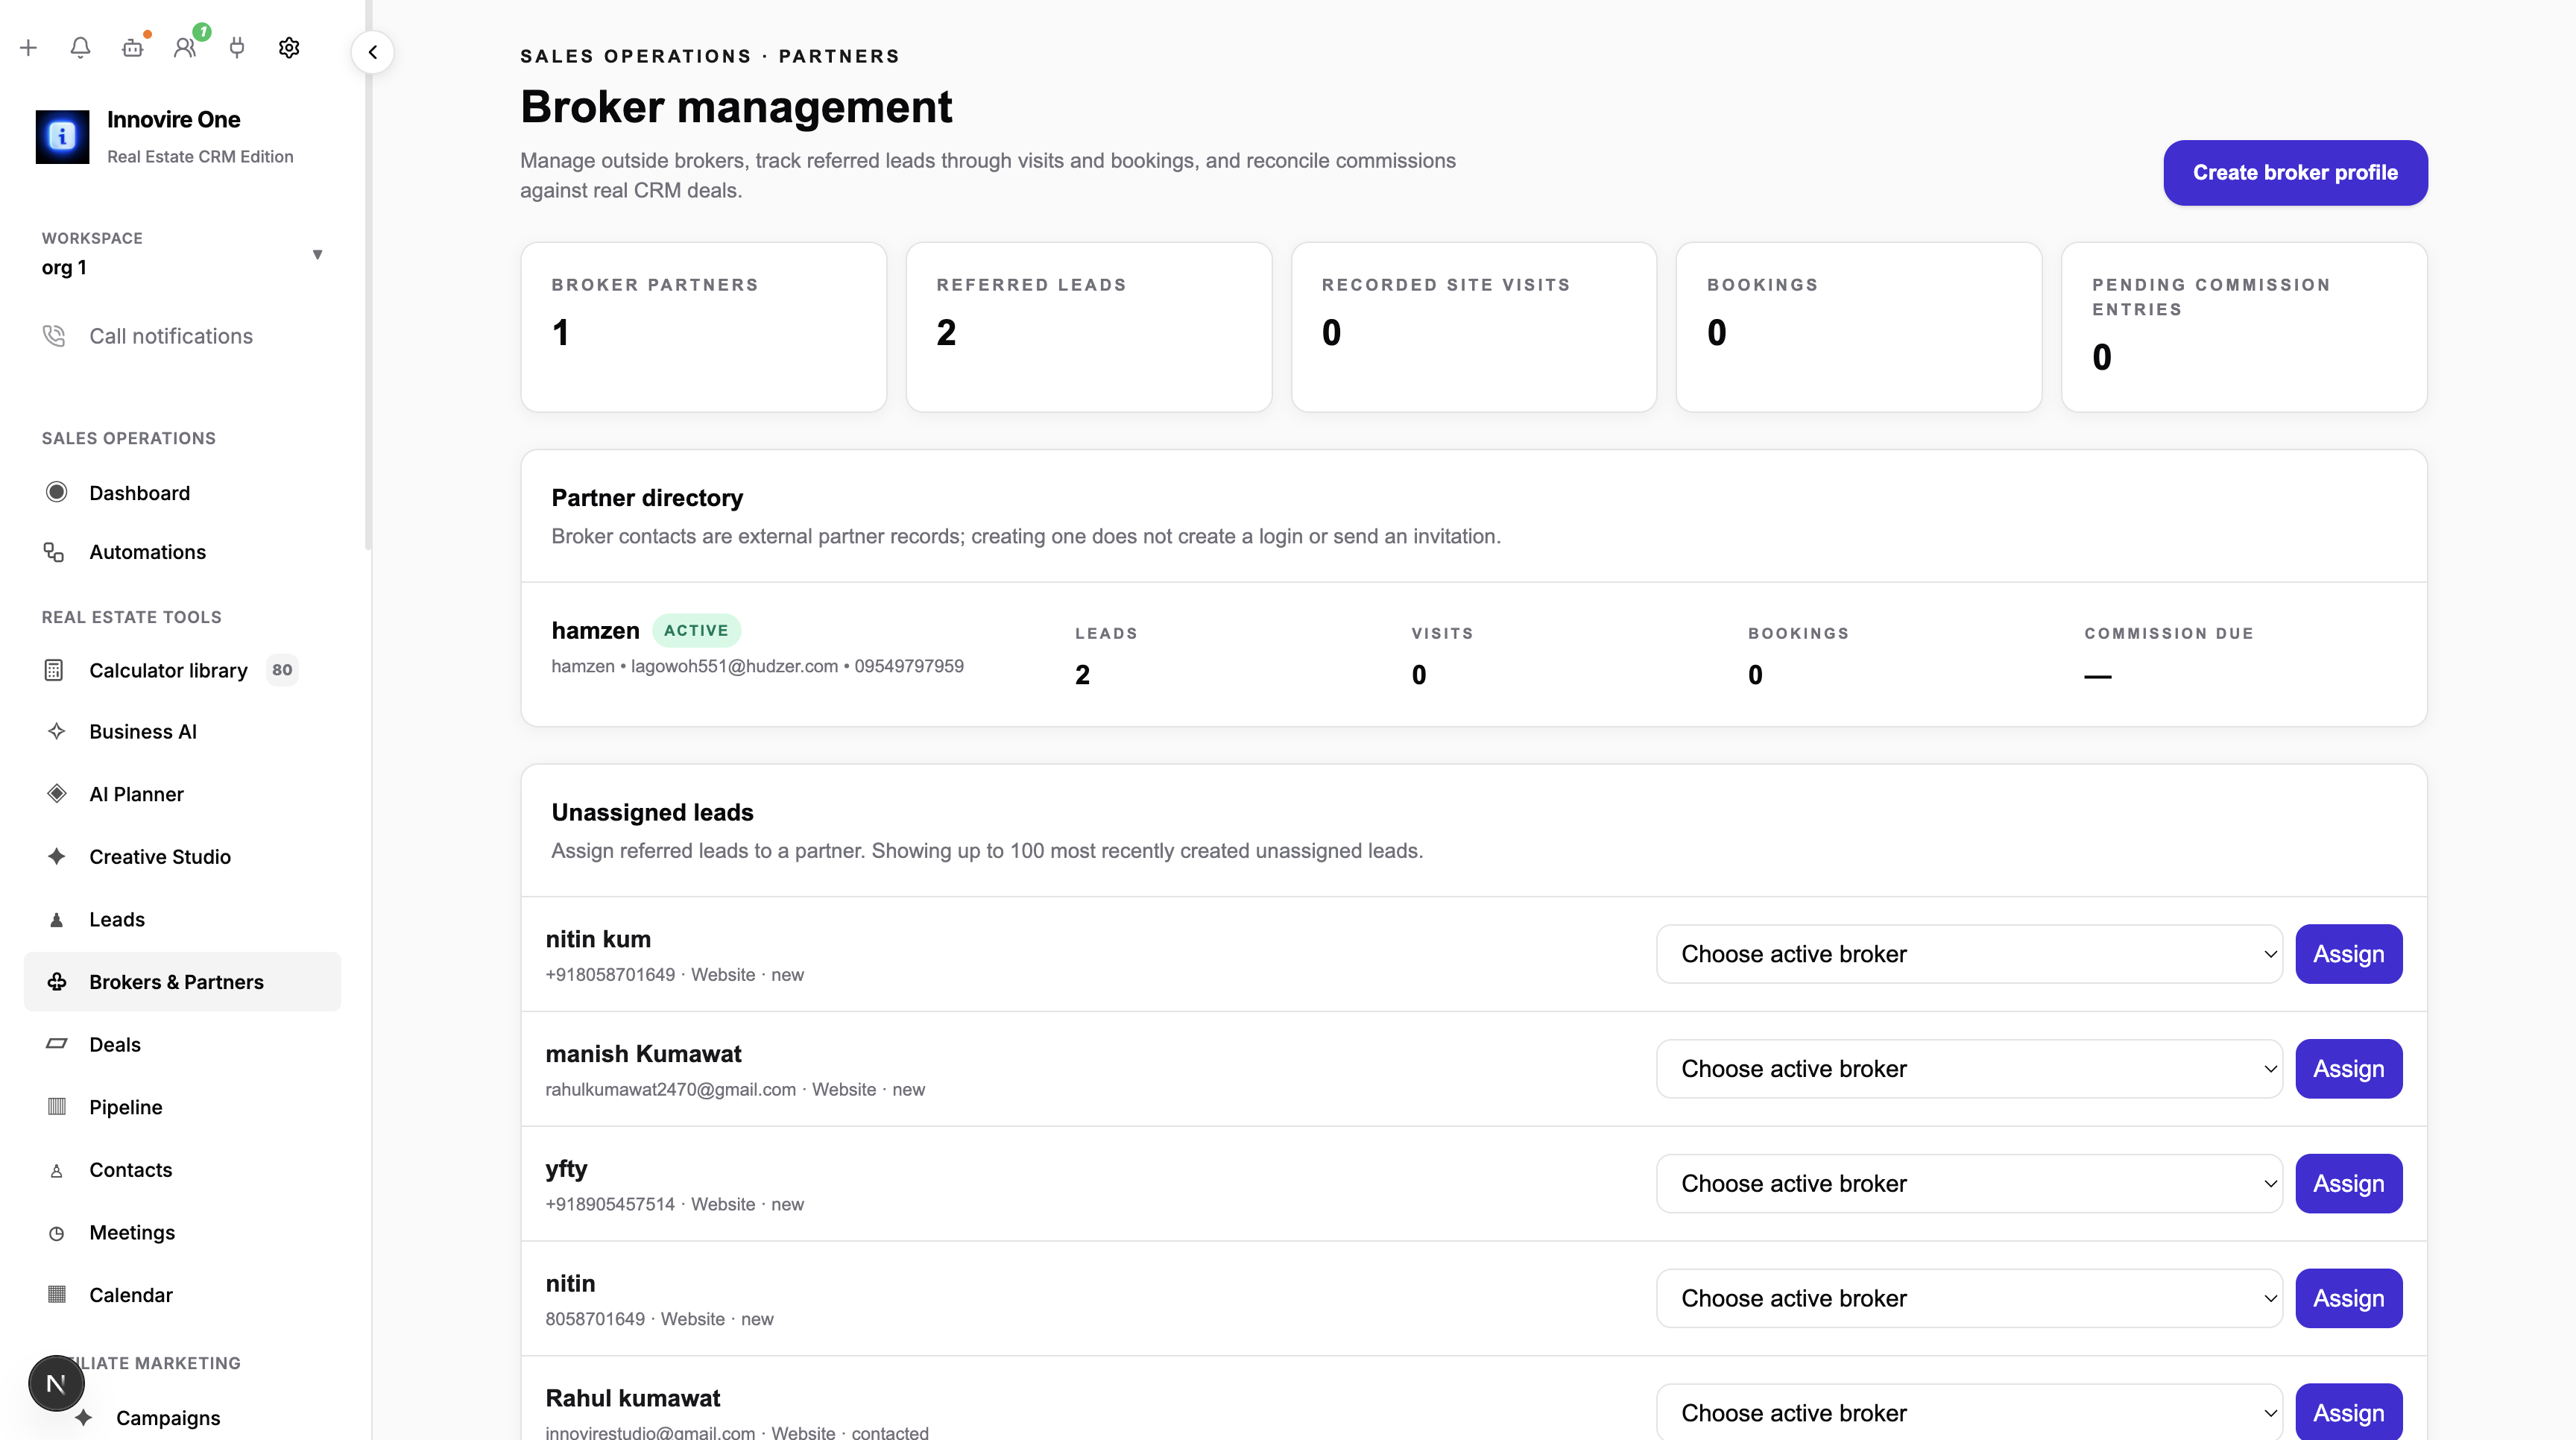Assign the nitin kum lead
The width and height of the screenshot is (2576, 1440).
click(x=2348, y=954)
